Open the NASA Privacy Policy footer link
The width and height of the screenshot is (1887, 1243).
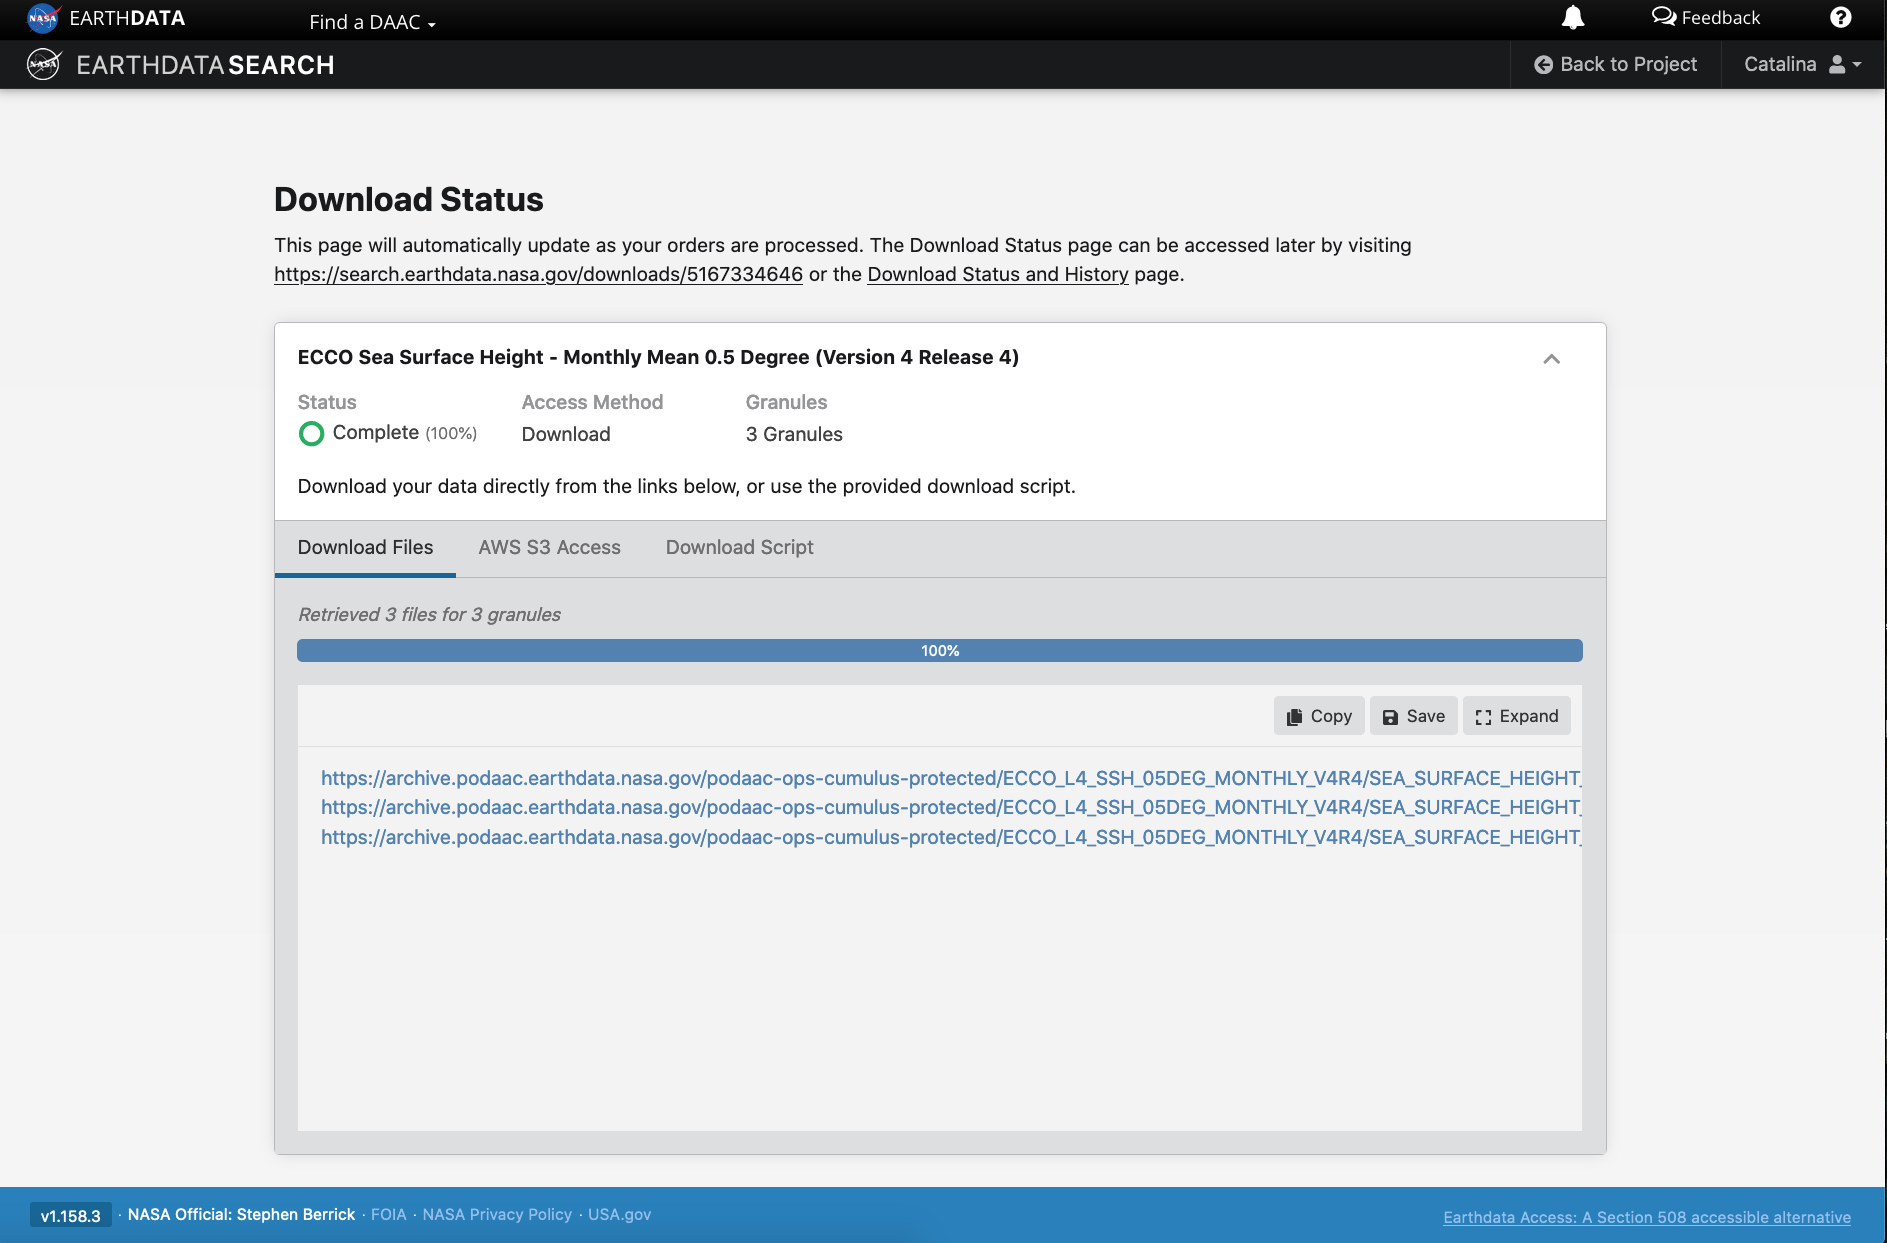coord(497,1215)
